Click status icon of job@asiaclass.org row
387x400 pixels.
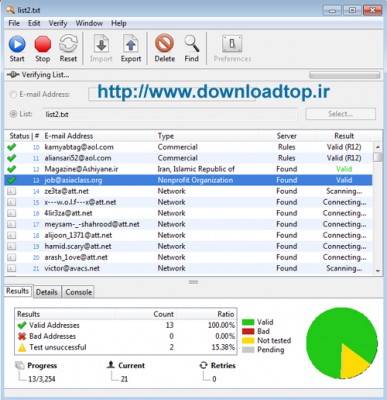pos(11,180)
